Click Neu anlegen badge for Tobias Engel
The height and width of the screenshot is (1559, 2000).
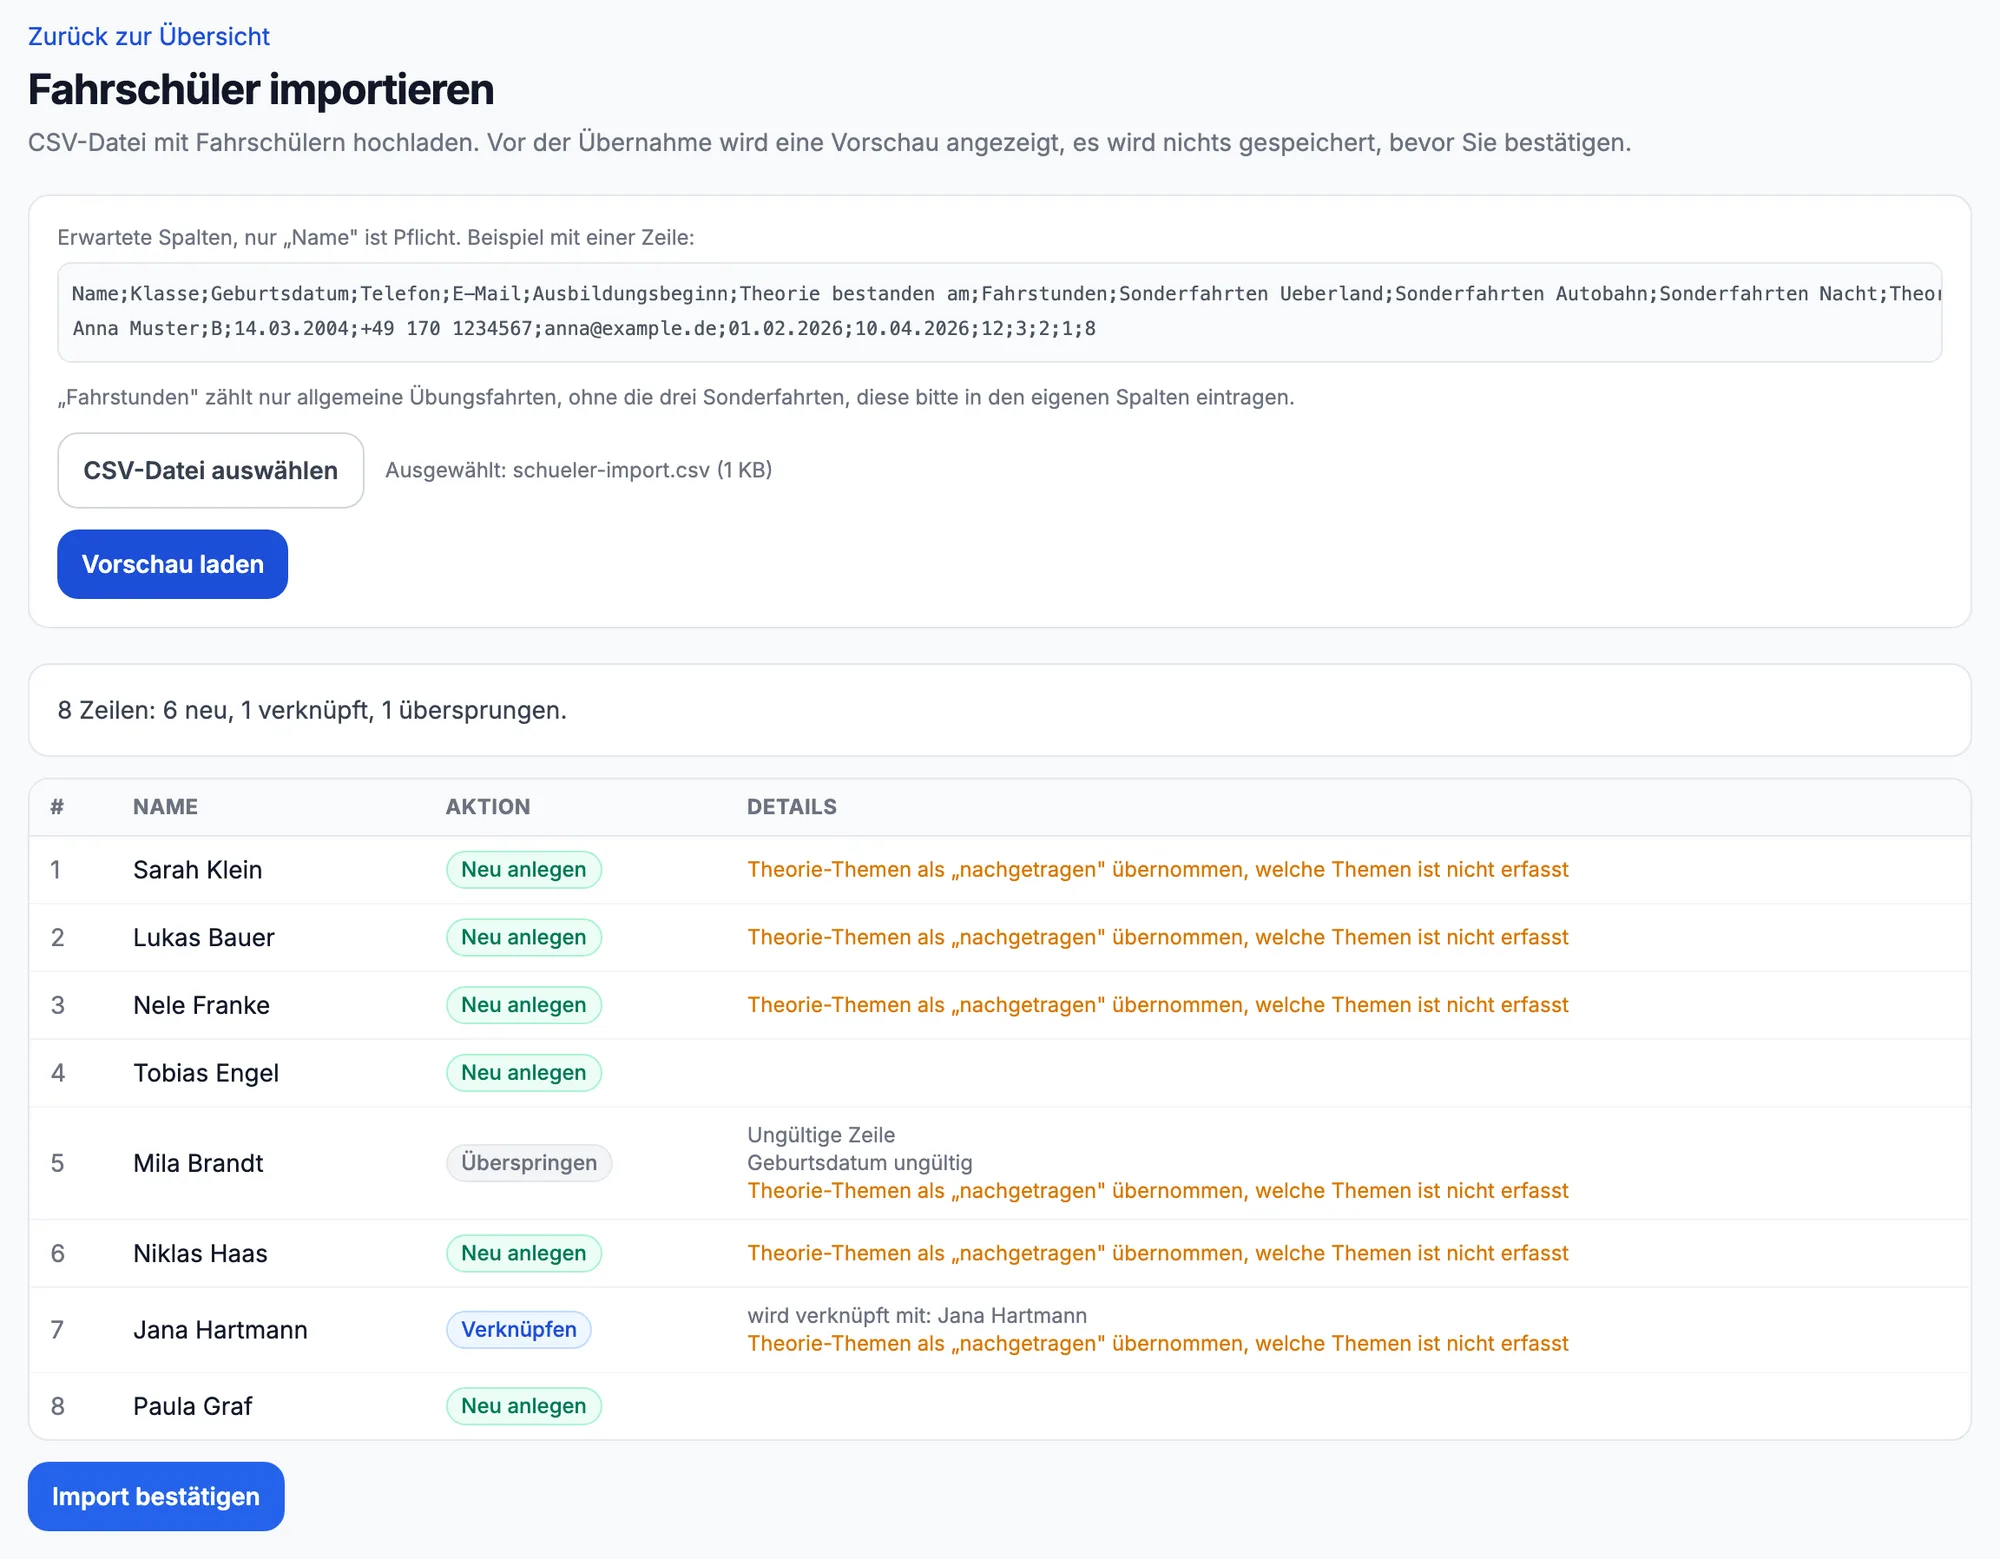pyautogui.click(x=524, y=1073)
